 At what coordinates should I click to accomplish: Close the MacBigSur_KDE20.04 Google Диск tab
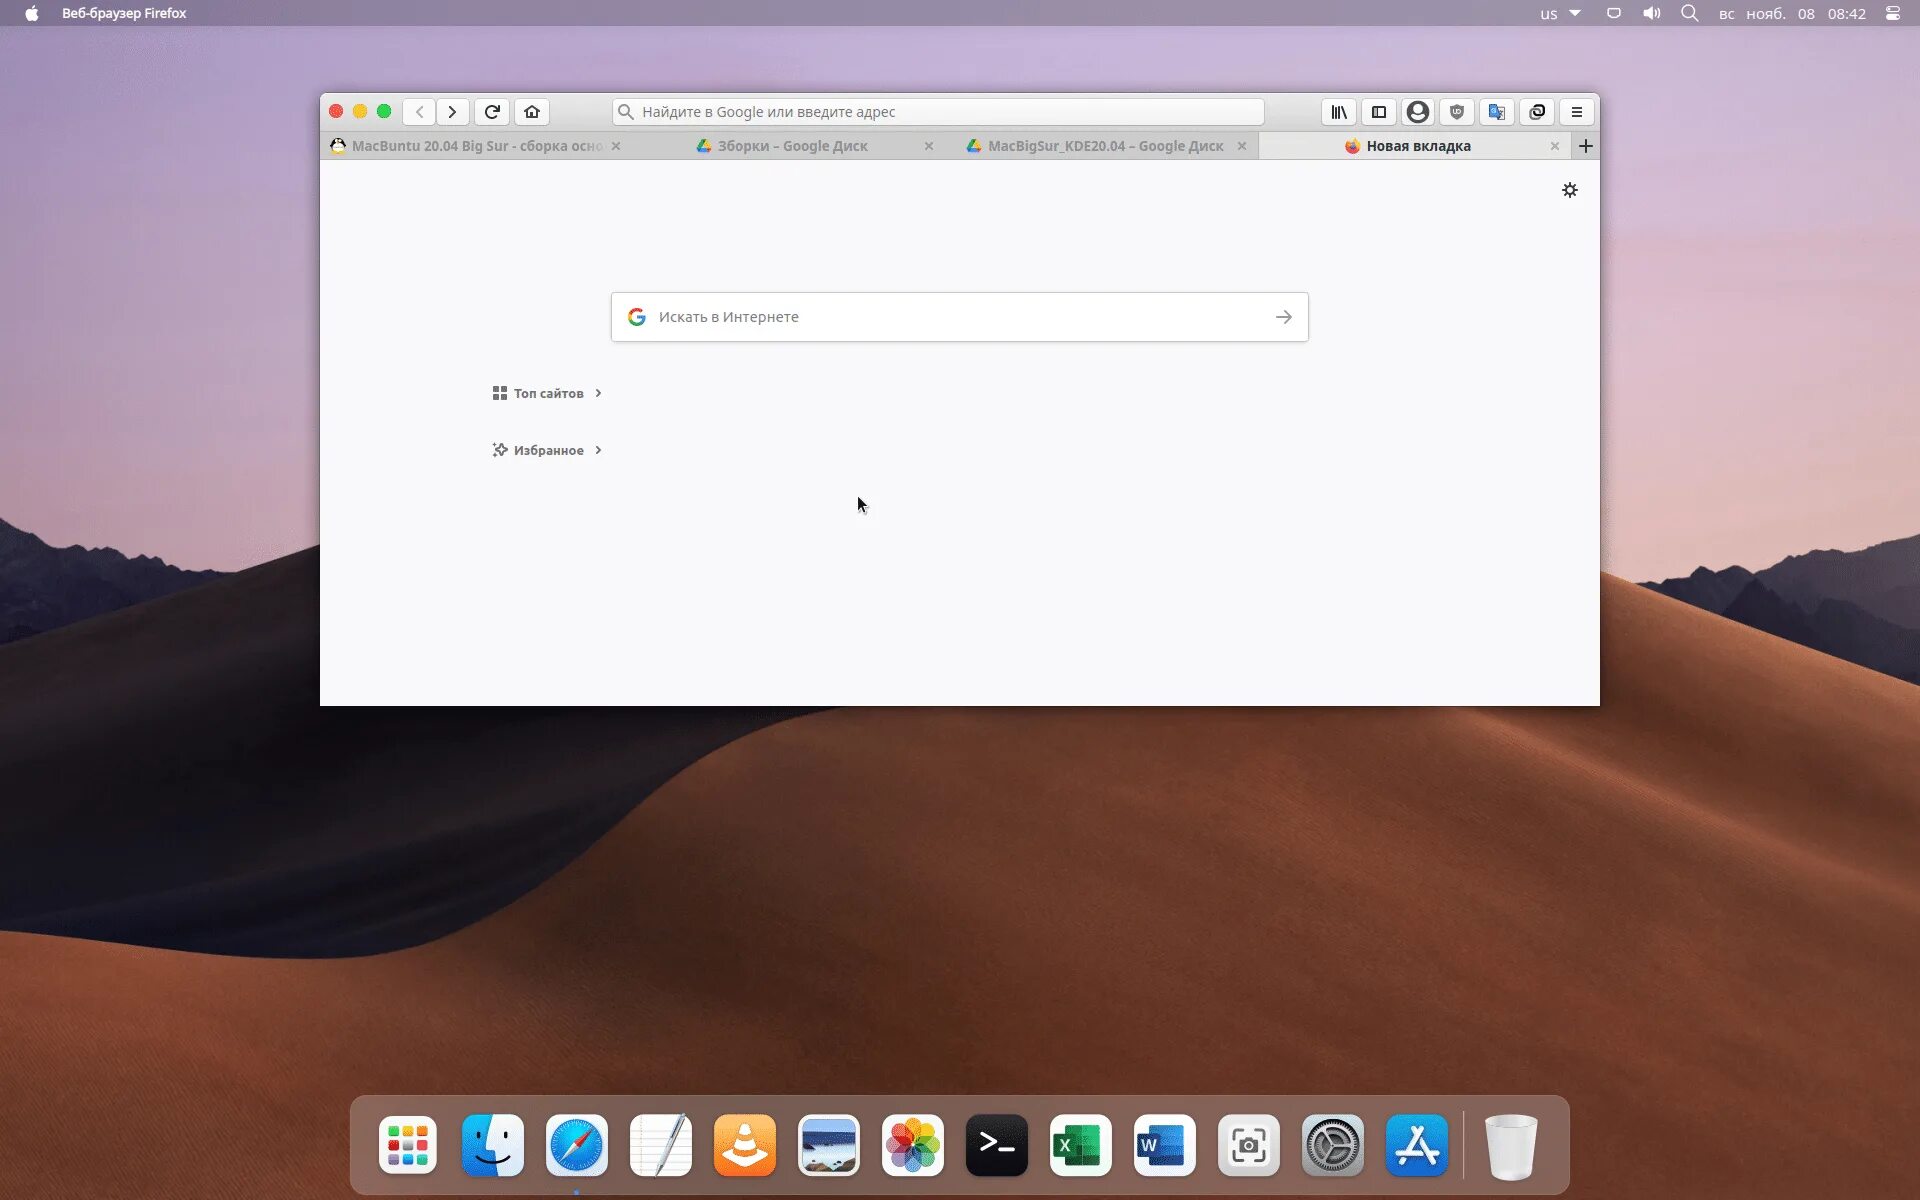pos(1242,146)
